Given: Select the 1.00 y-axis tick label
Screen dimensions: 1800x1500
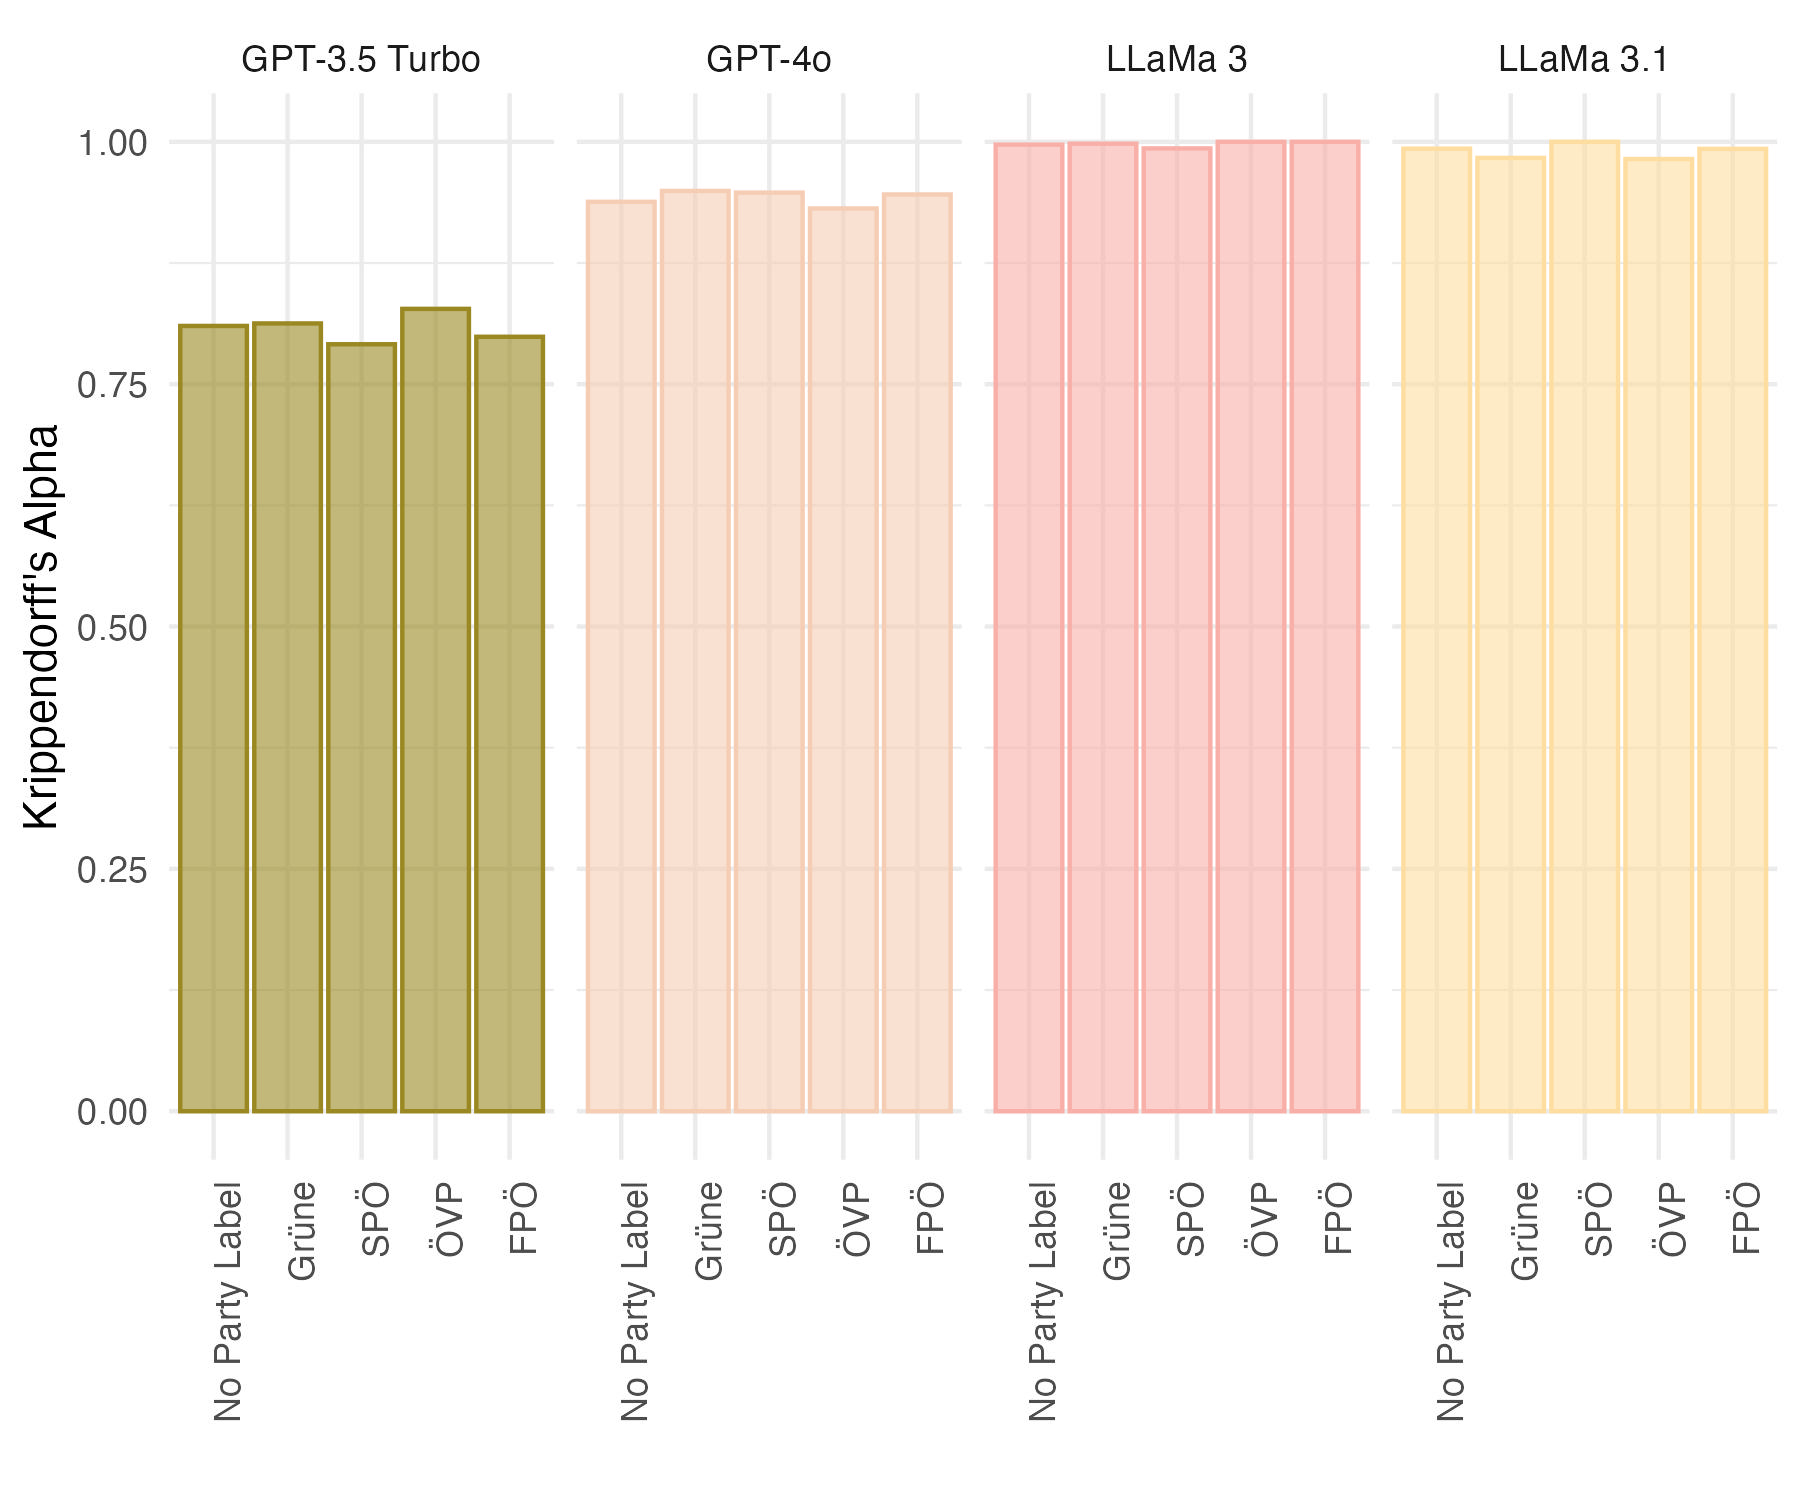Looking at the screenshot, I should coord(112,143).
